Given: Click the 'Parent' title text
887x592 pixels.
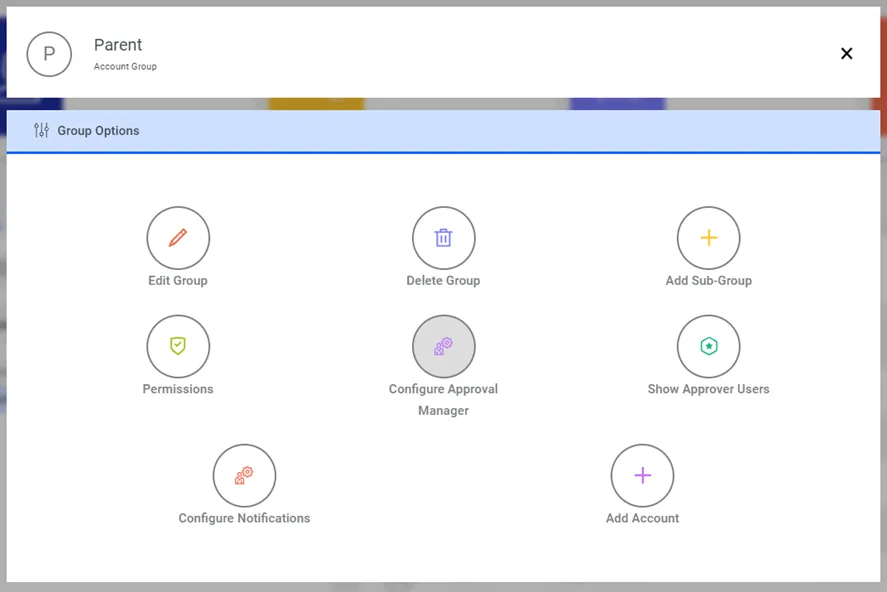Looking at the screenshot, I should 118,45.
